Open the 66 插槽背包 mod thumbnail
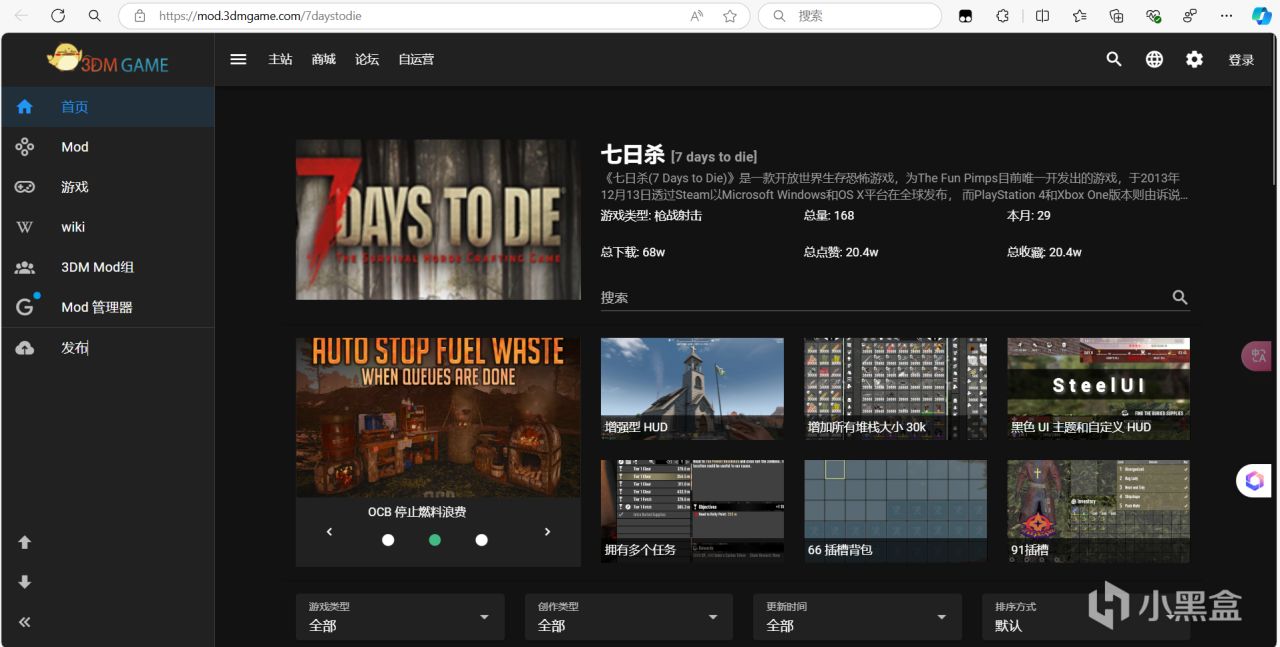Image resolution: width=1280 pixels, height=647 pixels. click(896, 511)
